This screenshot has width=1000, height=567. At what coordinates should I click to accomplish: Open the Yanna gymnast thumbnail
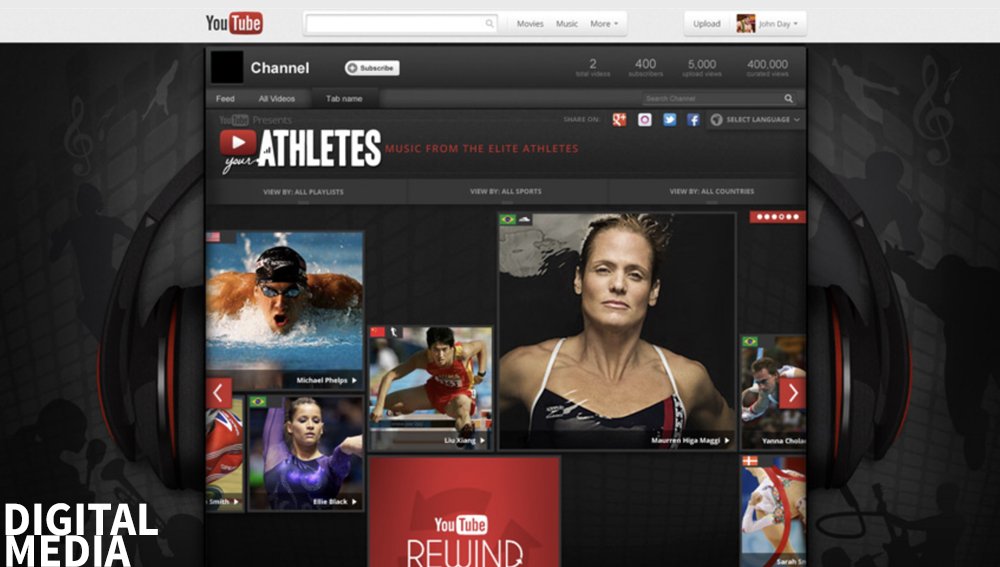(x=773, y=392)
